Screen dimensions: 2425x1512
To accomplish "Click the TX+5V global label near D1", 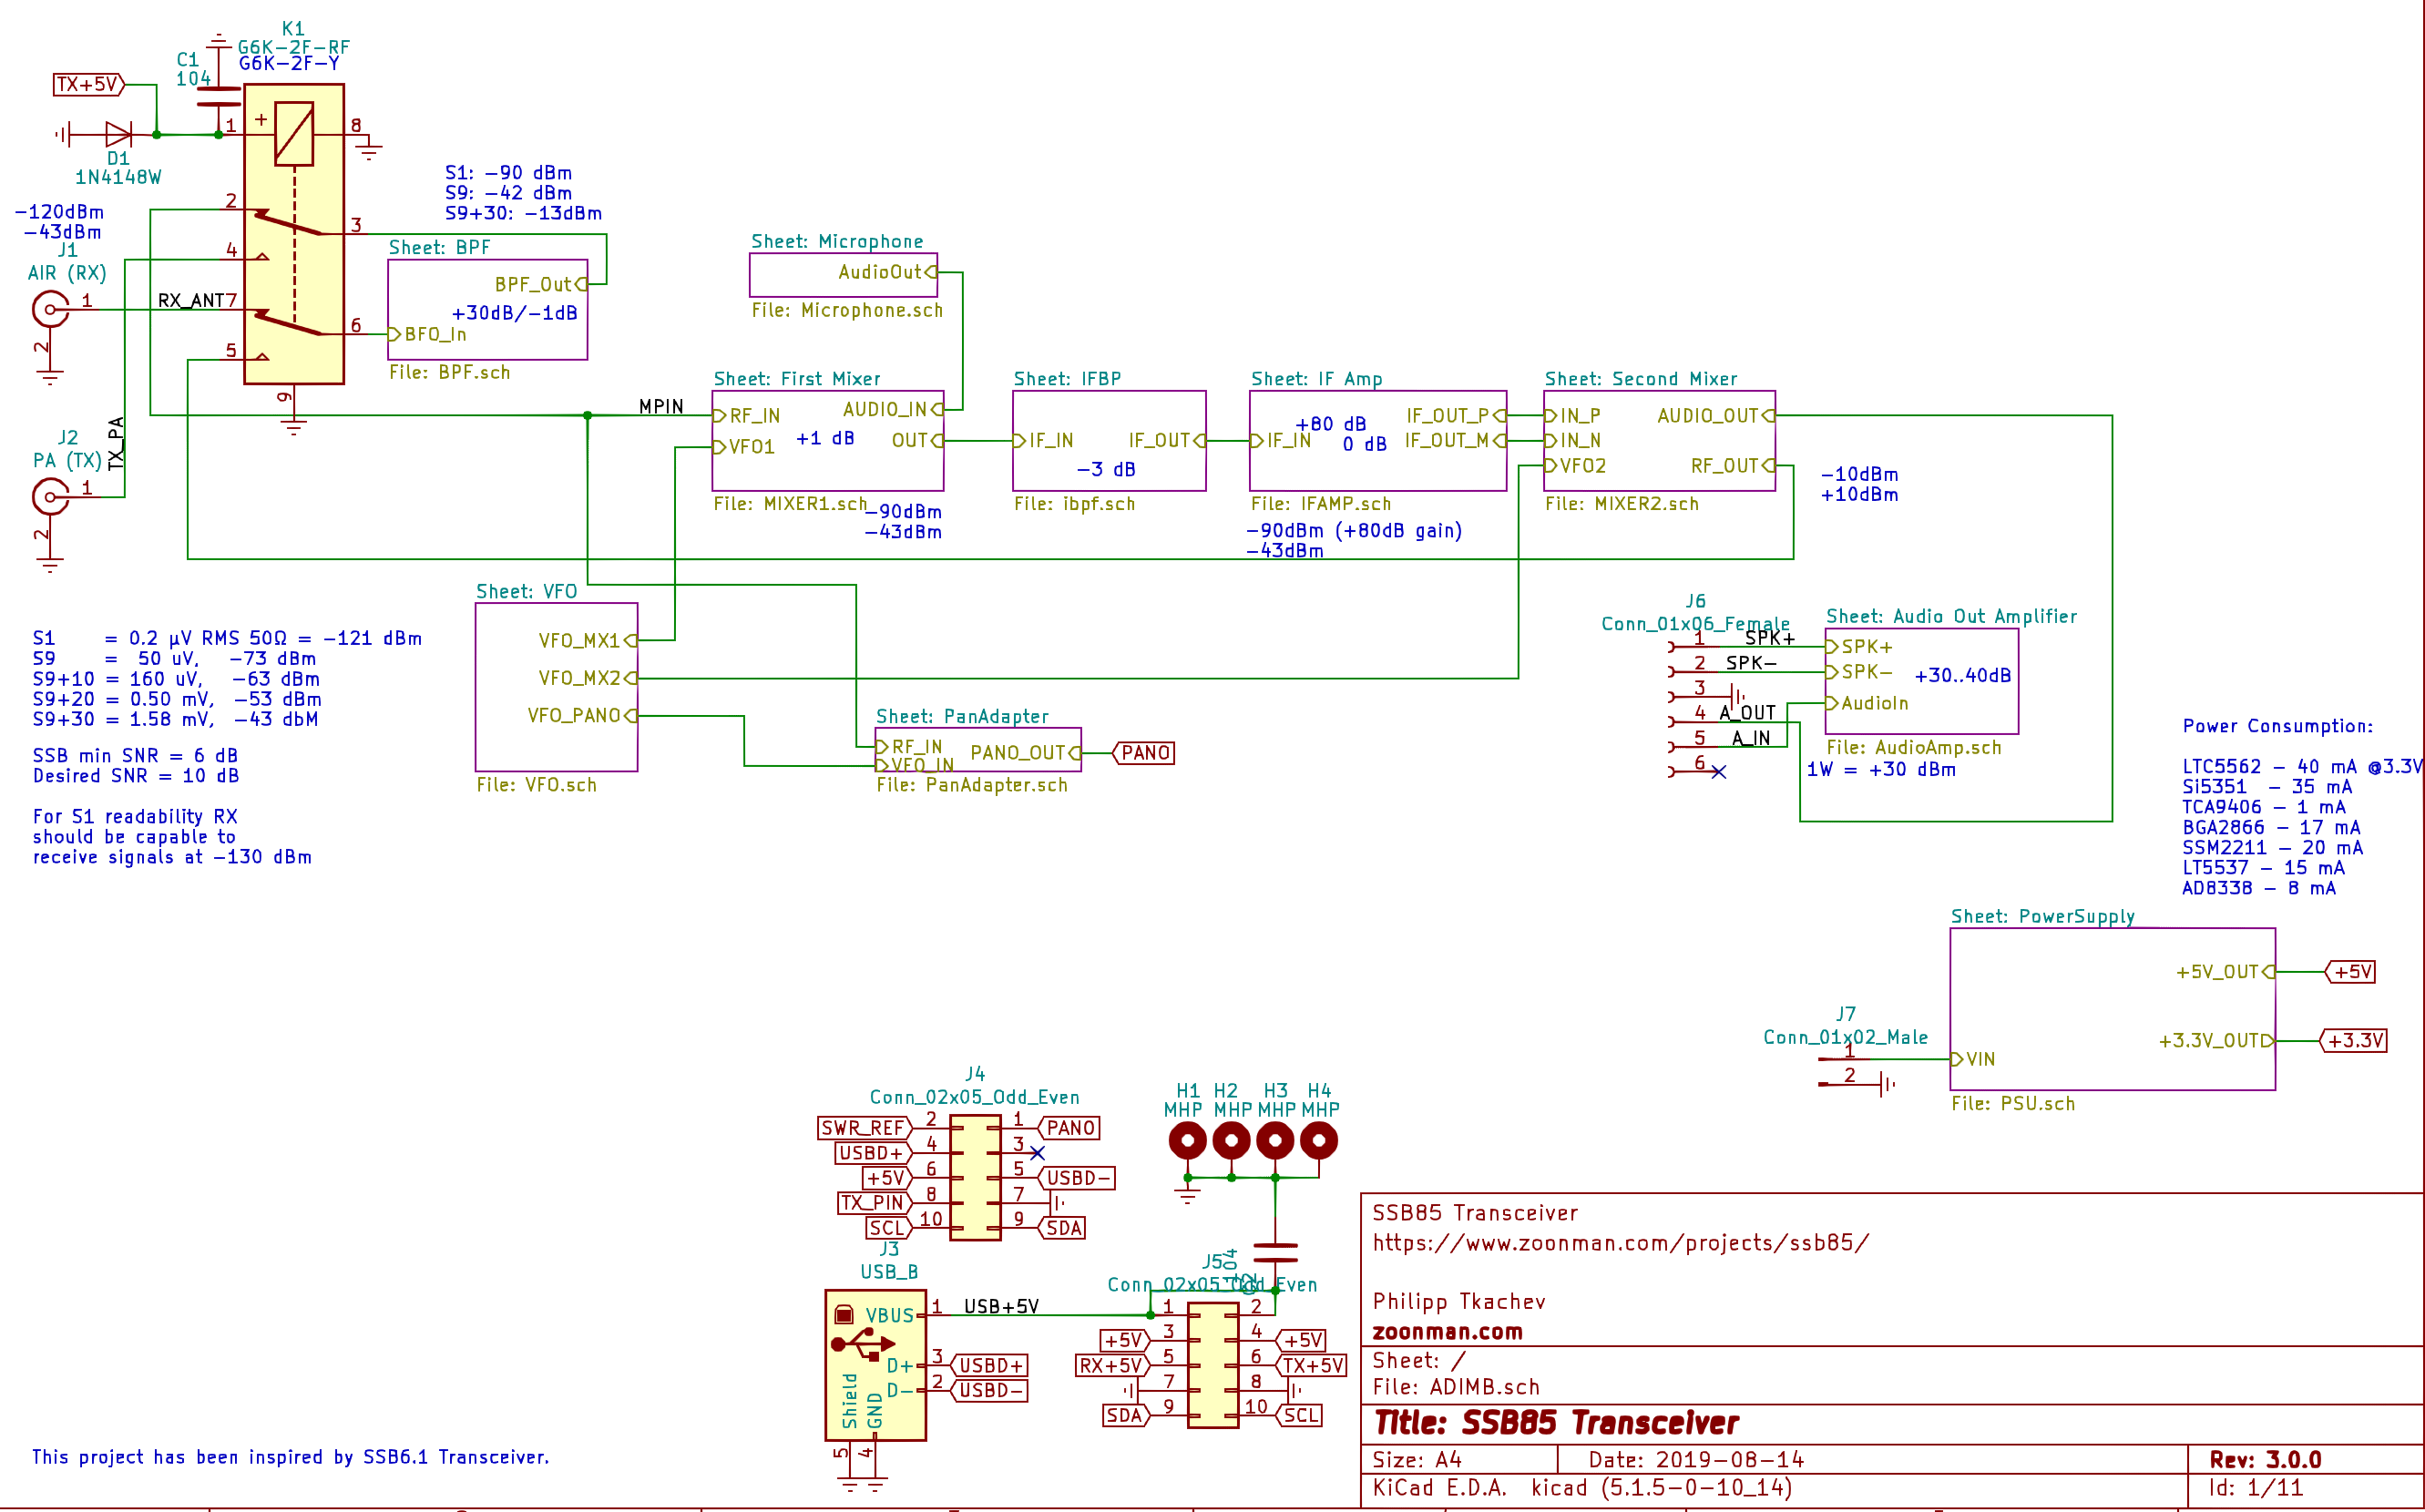I will pyautogui.click(x=88, y=85).
